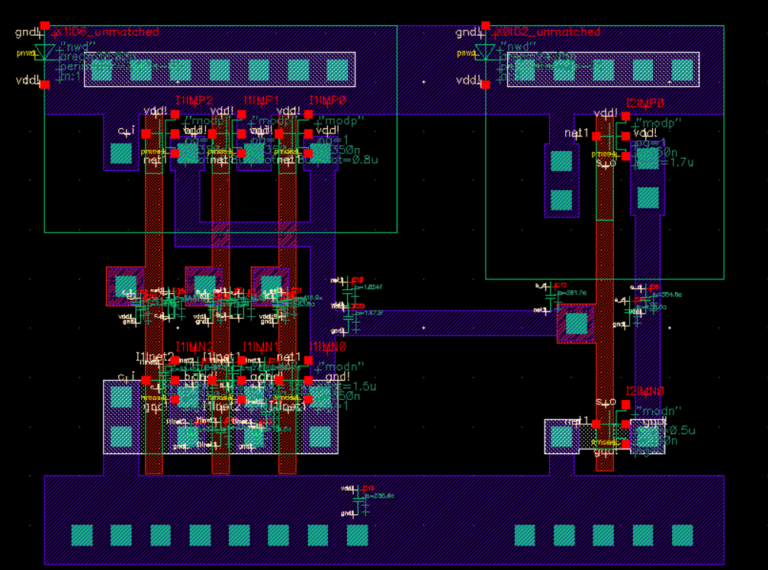
Task: Click the net1 label beside I2|MP0
Action: point(575,133)
